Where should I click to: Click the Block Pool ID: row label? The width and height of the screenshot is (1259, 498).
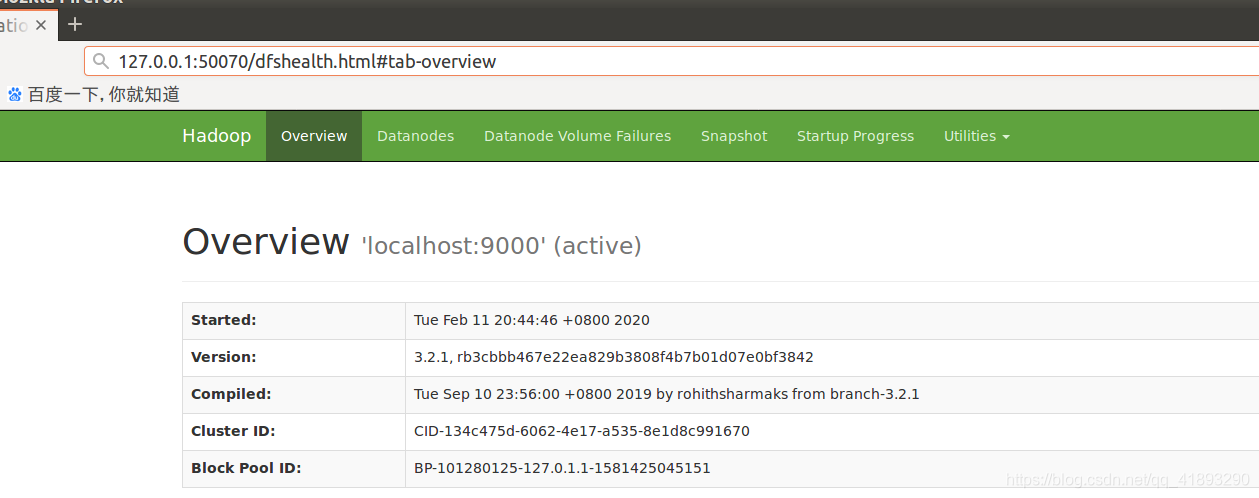pyautogui.click(x=246, y=468)
